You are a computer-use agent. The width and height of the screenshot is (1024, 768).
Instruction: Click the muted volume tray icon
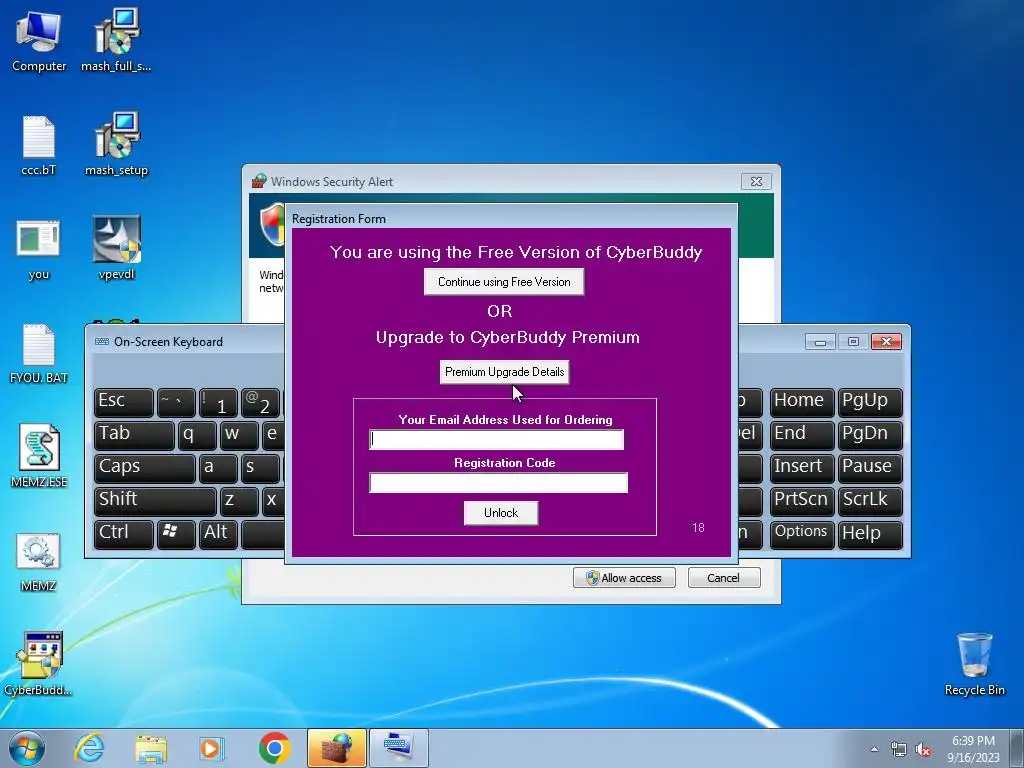point(923,750)
